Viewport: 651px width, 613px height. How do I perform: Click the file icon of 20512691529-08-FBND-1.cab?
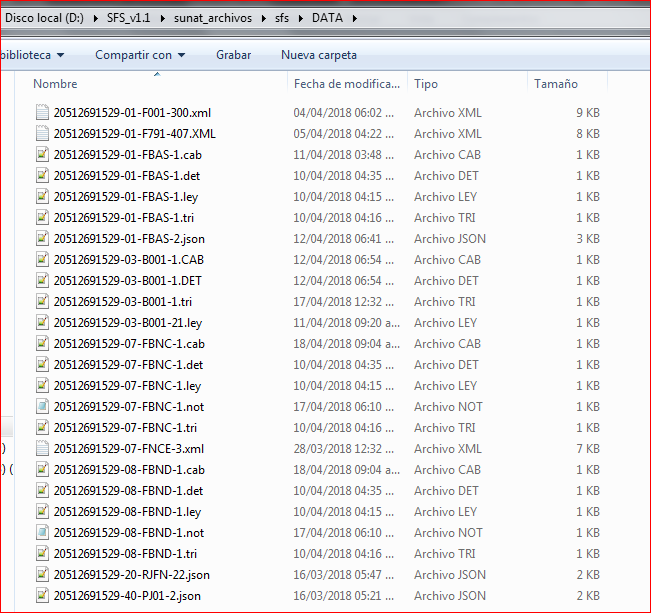[42, 470]
